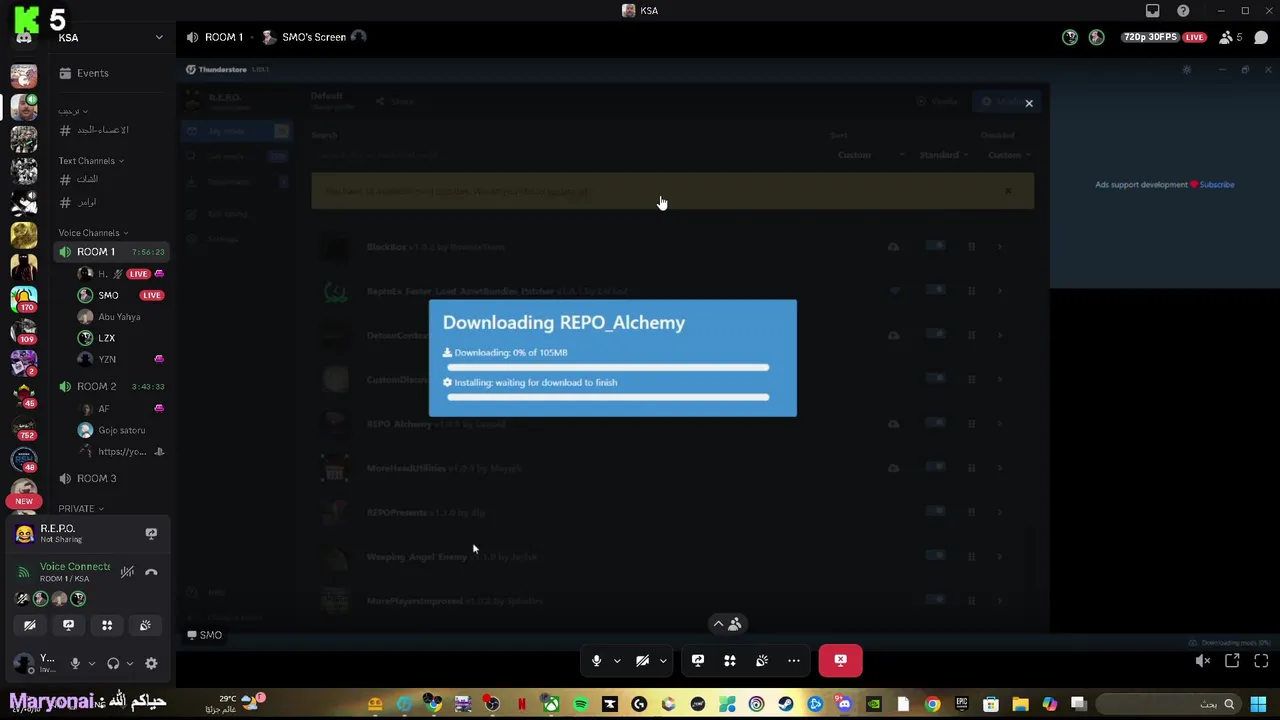Open user AF in ROOM 2
Screen dimensions: 1280x720
[x=104, y=409]
